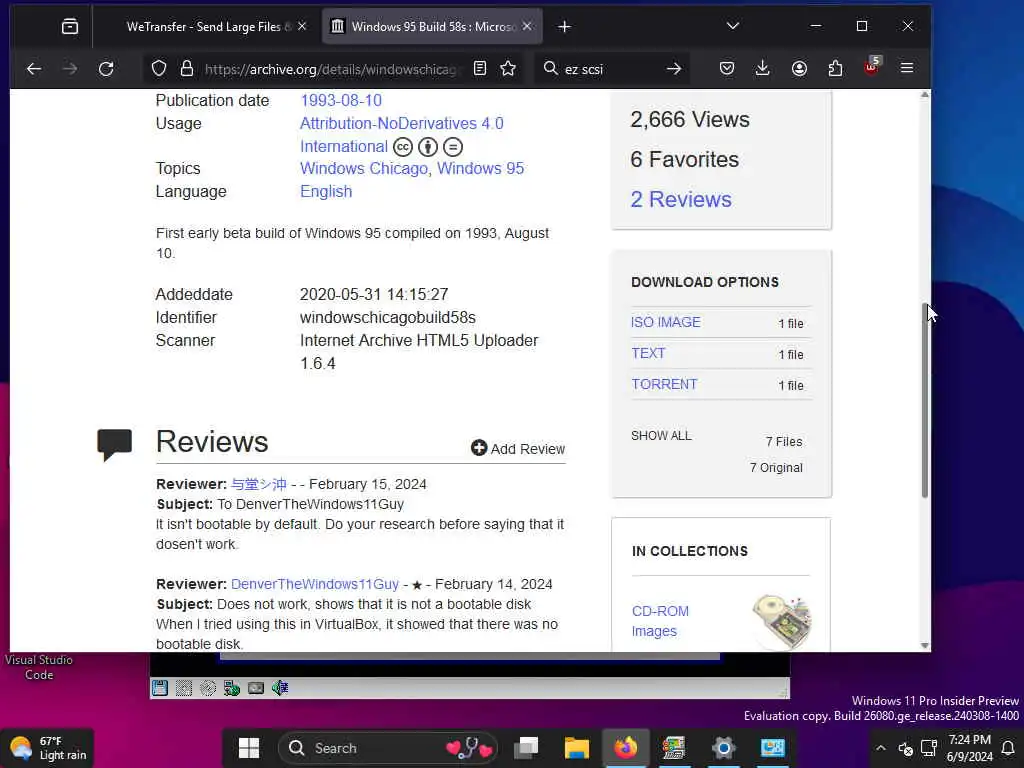
Task: Open the CD-ROM Images collection link
Action: point(660,621)
